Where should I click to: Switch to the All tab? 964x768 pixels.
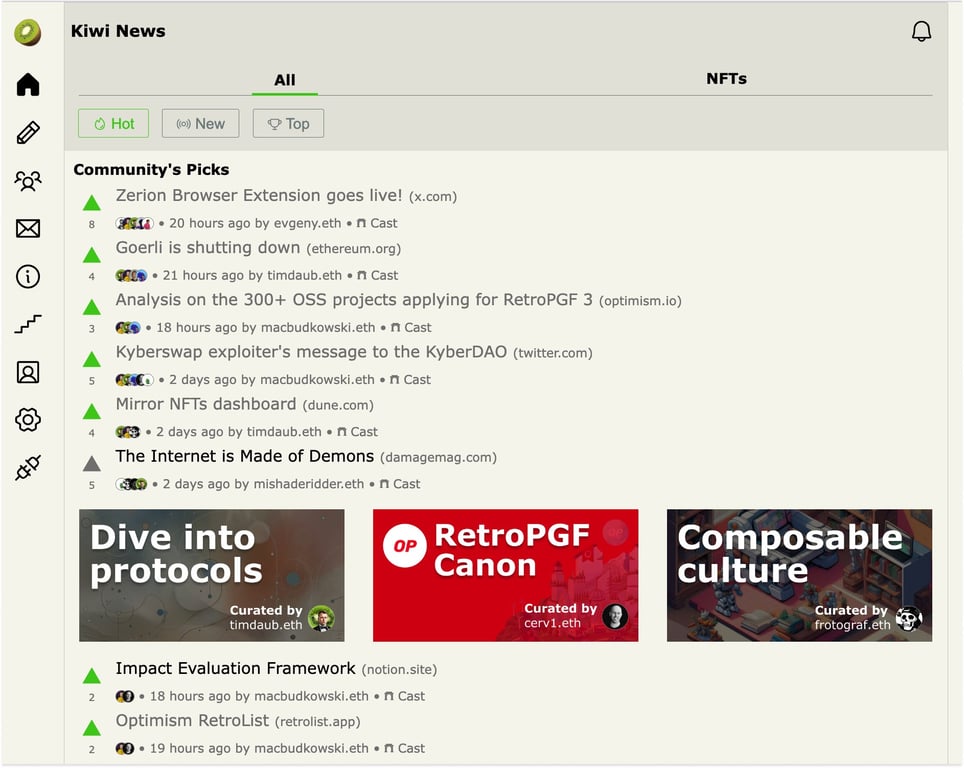tap(285, 80)
